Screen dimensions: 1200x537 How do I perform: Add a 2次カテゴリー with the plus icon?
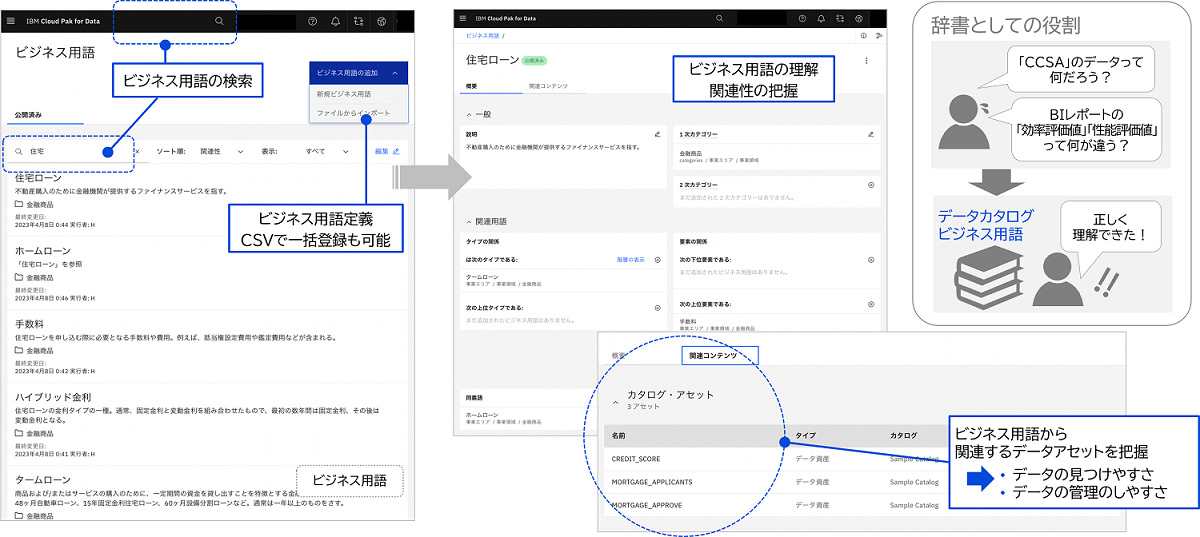(x=871, y=185)
